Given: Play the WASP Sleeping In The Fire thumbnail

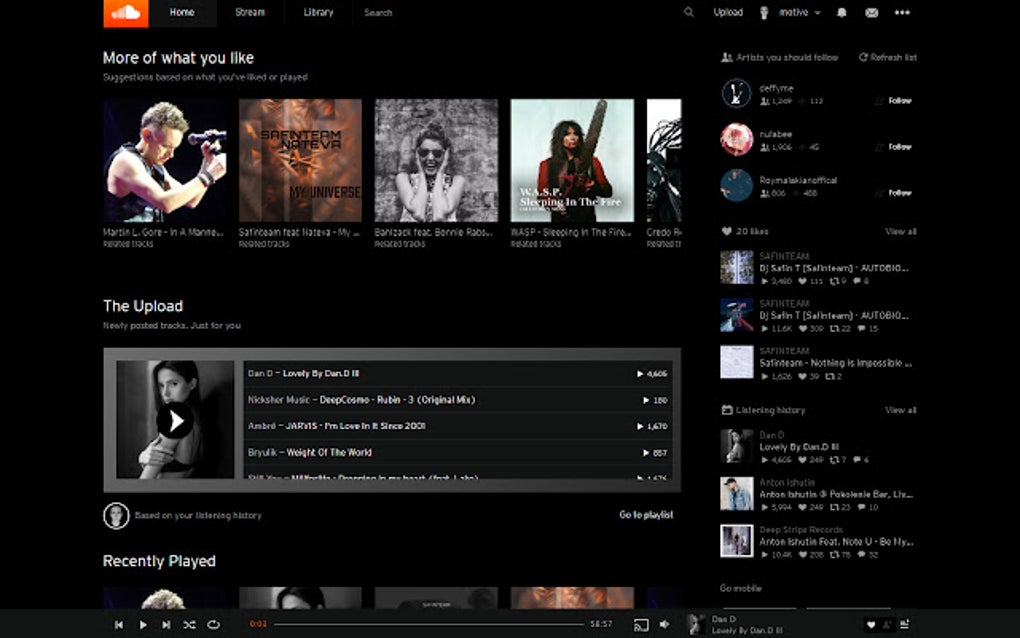Looking at the screenshot, I should [x=573, y=158].
